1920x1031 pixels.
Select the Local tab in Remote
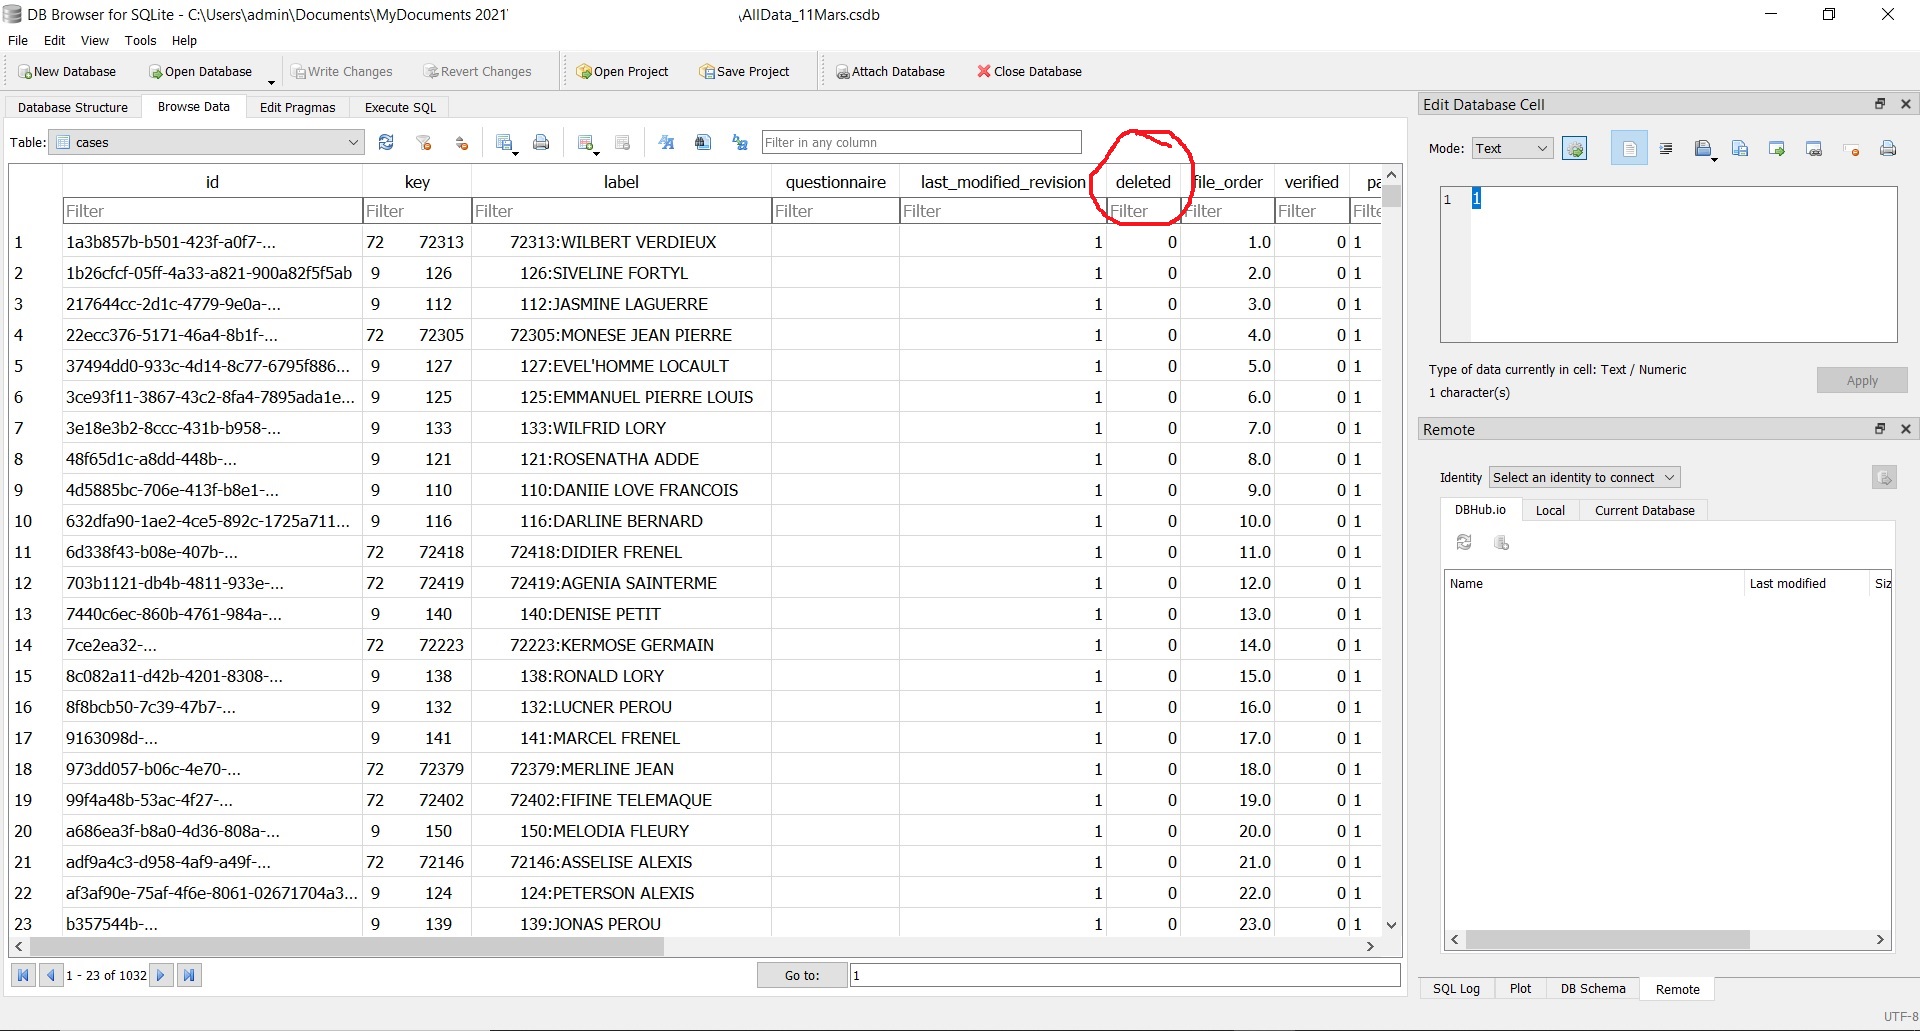pos(1550,510)
